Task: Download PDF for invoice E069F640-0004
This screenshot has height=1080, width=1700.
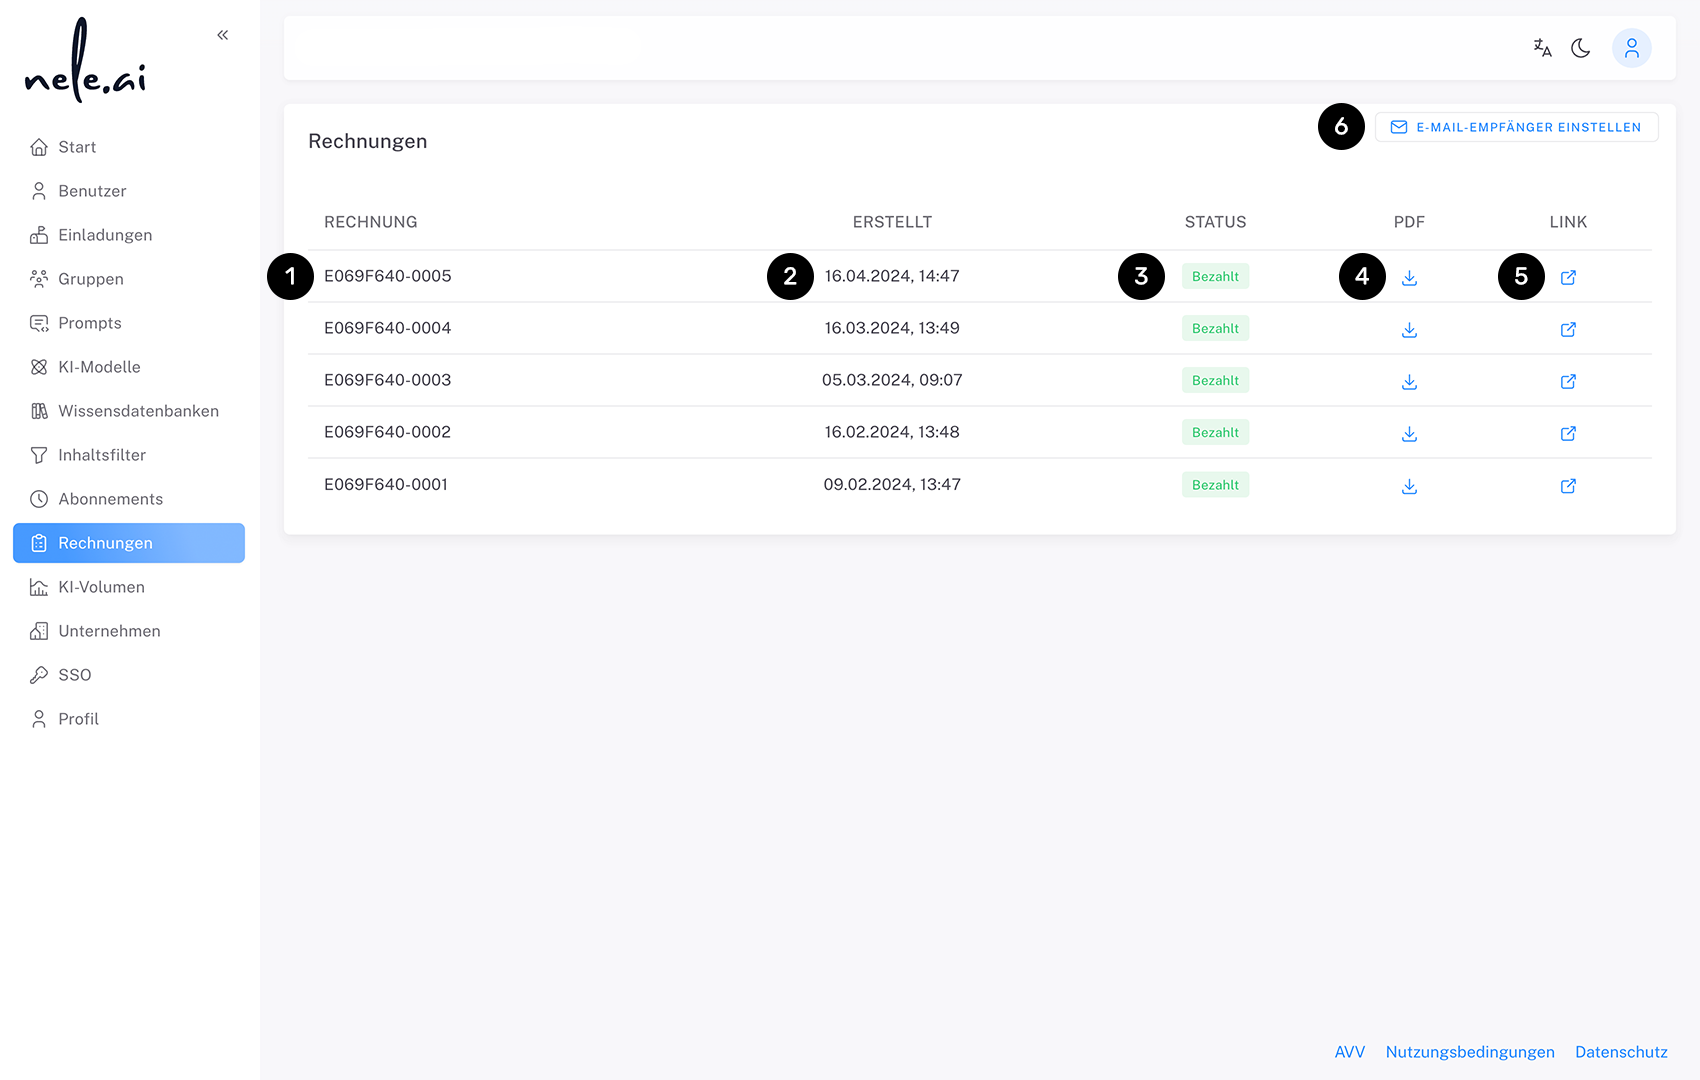Action: pyautogui.click(x=1409, y=329)
